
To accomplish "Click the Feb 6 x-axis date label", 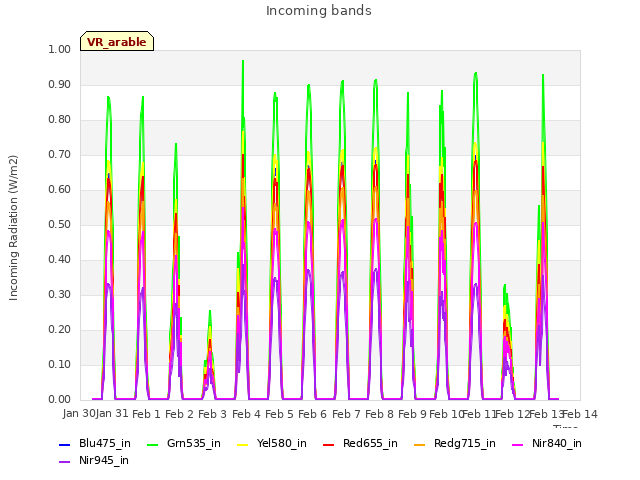I will point(313,414).
